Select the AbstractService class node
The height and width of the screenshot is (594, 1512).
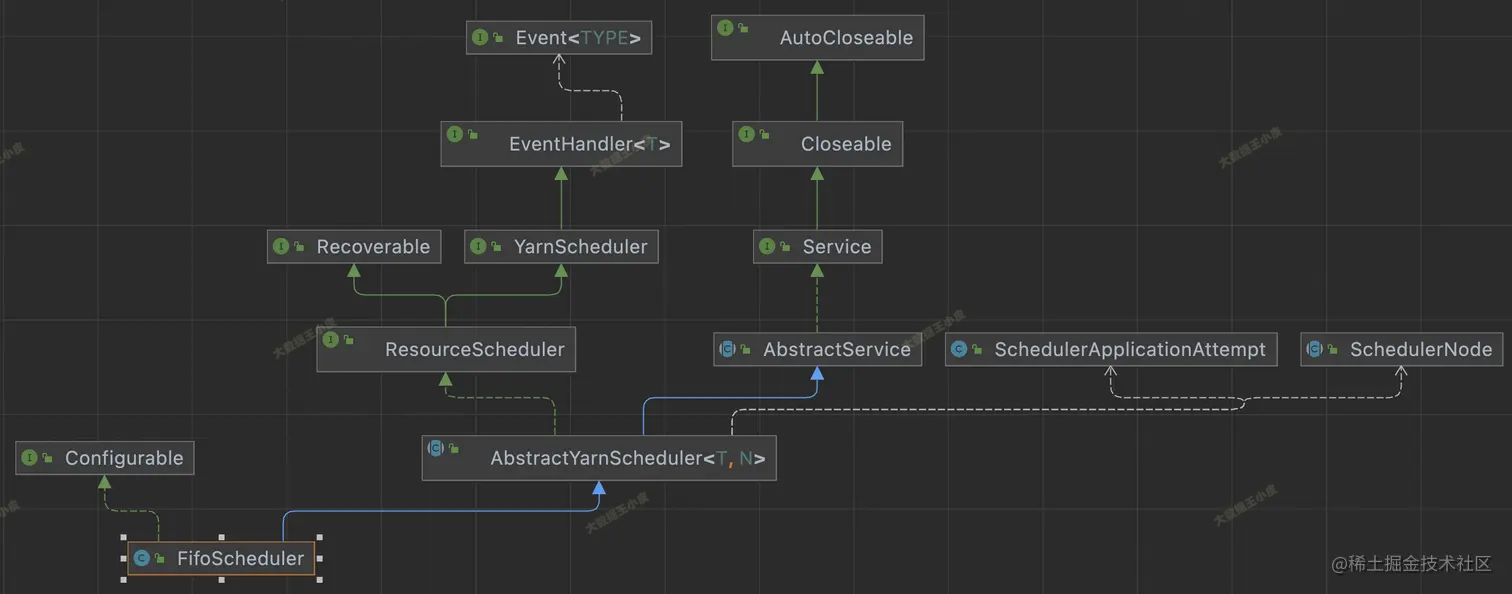click(x=817, y=349)
